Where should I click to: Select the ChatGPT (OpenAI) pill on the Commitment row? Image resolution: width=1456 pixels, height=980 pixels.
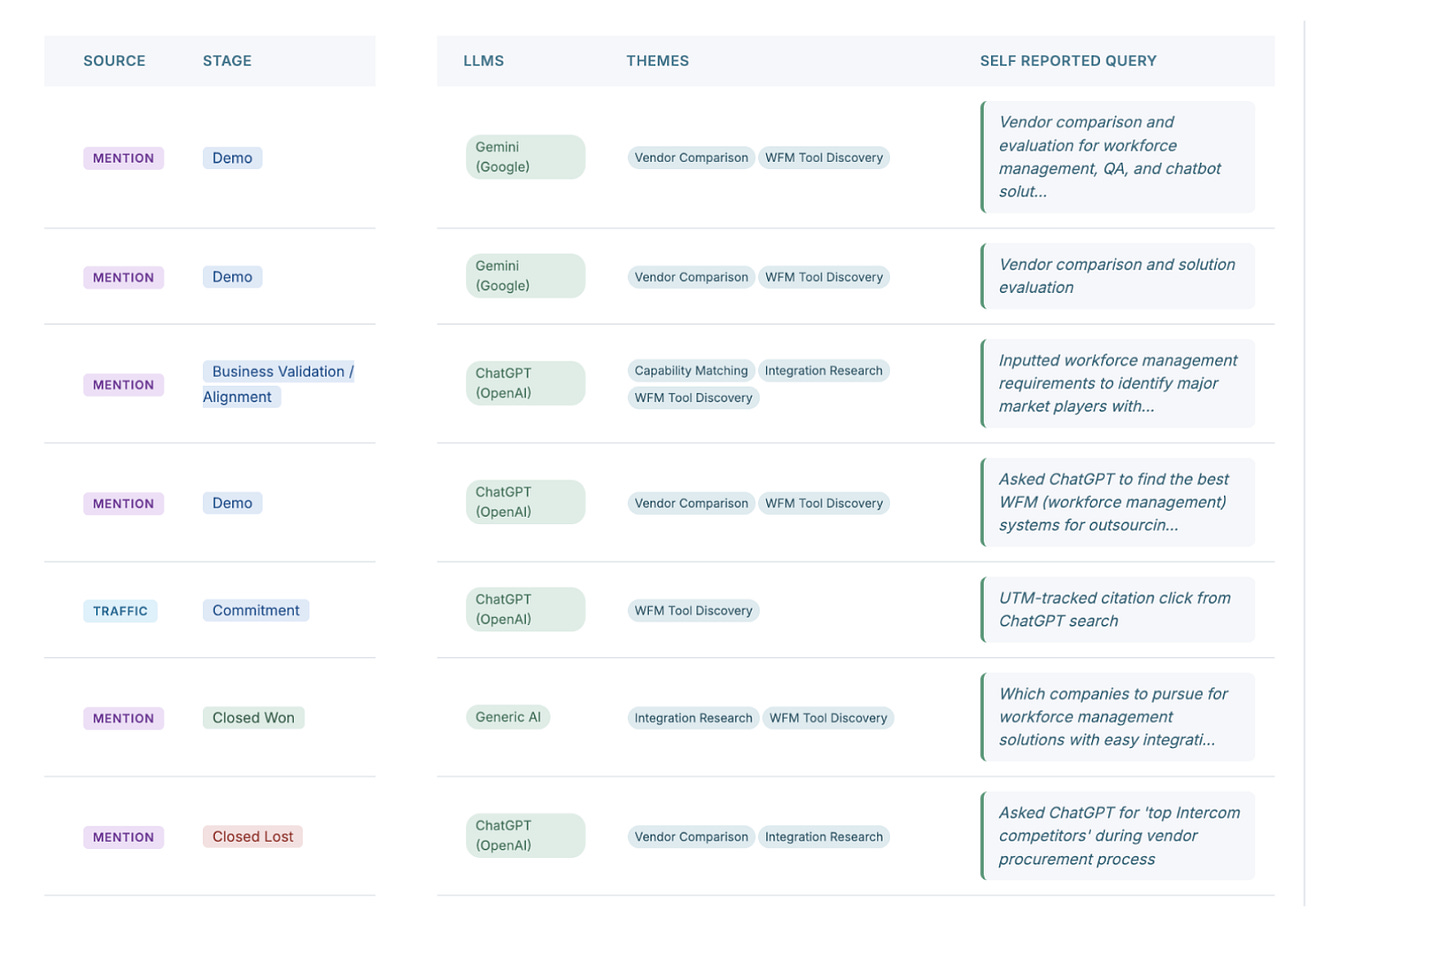pyautogui.click(x=525, y=608)
